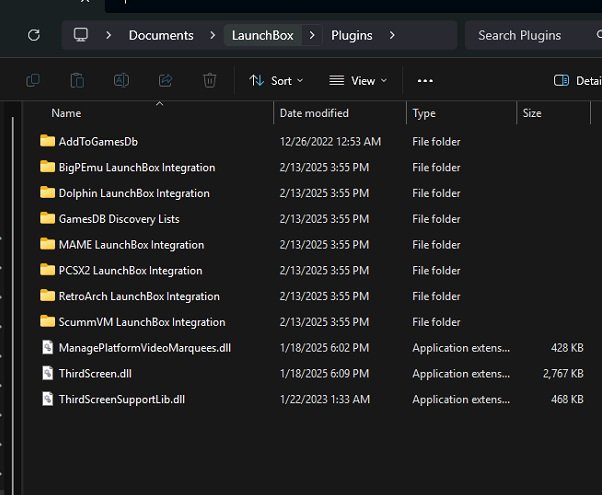Select the RetroArch LaunchBox Integration folder icon

click(x=48, y=295)
